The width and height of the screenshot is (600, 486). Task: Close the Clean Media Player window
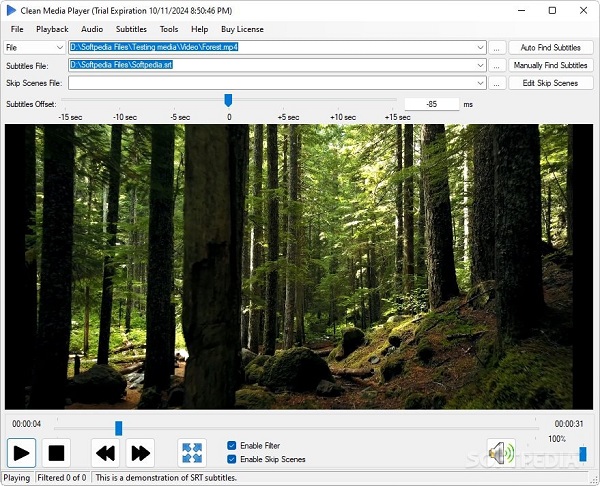584,10
